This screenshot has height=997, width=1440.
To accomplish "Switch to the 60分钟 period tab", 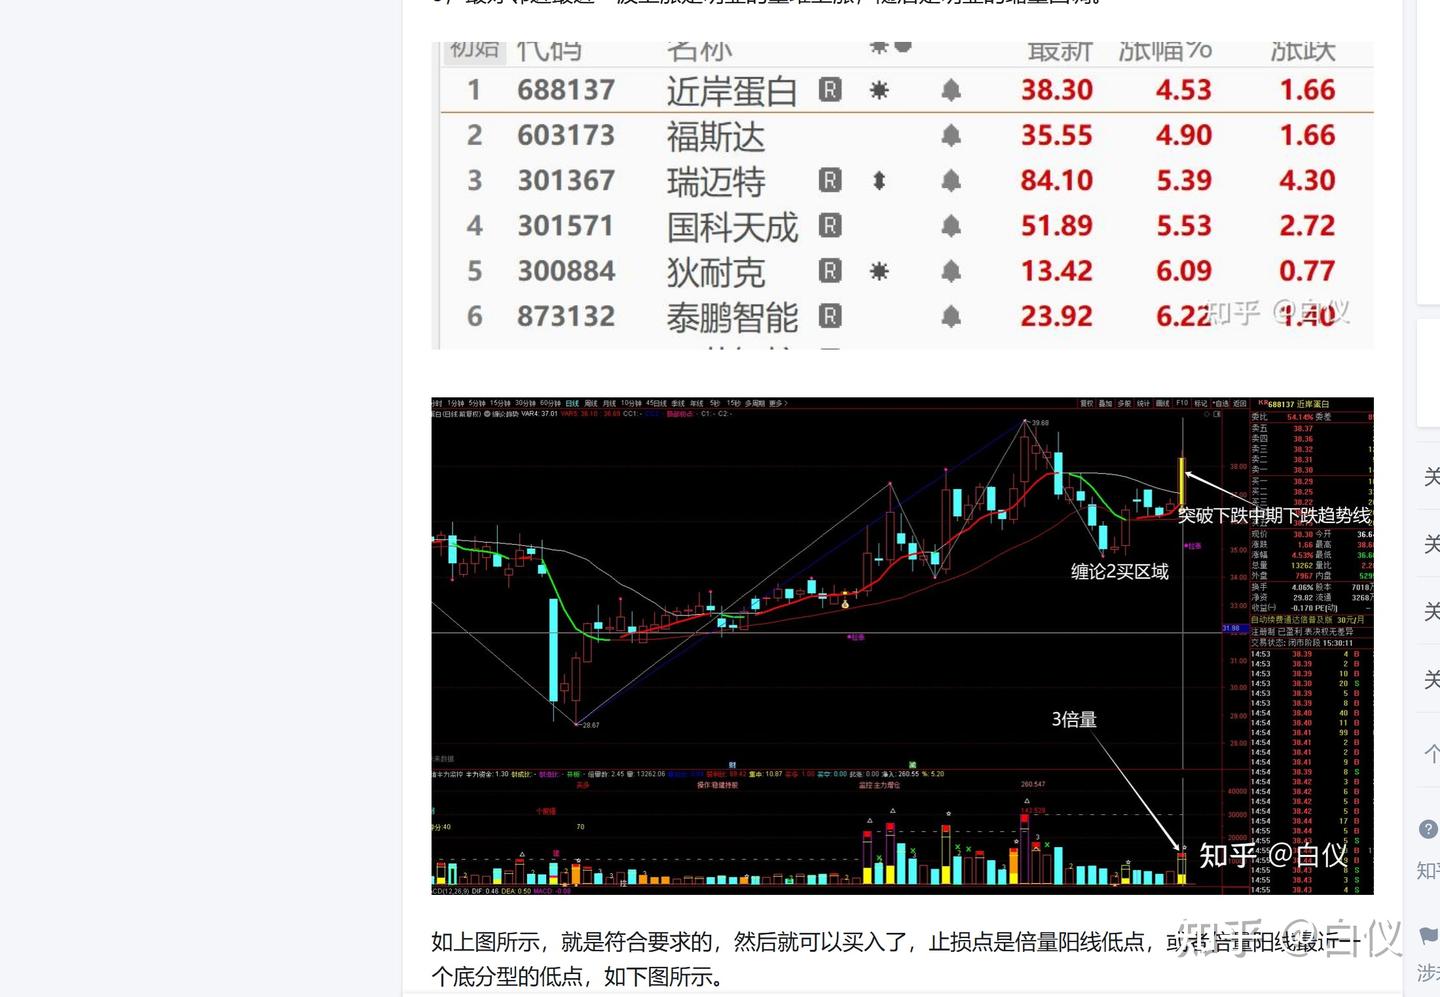I will (x=550, y=403).
